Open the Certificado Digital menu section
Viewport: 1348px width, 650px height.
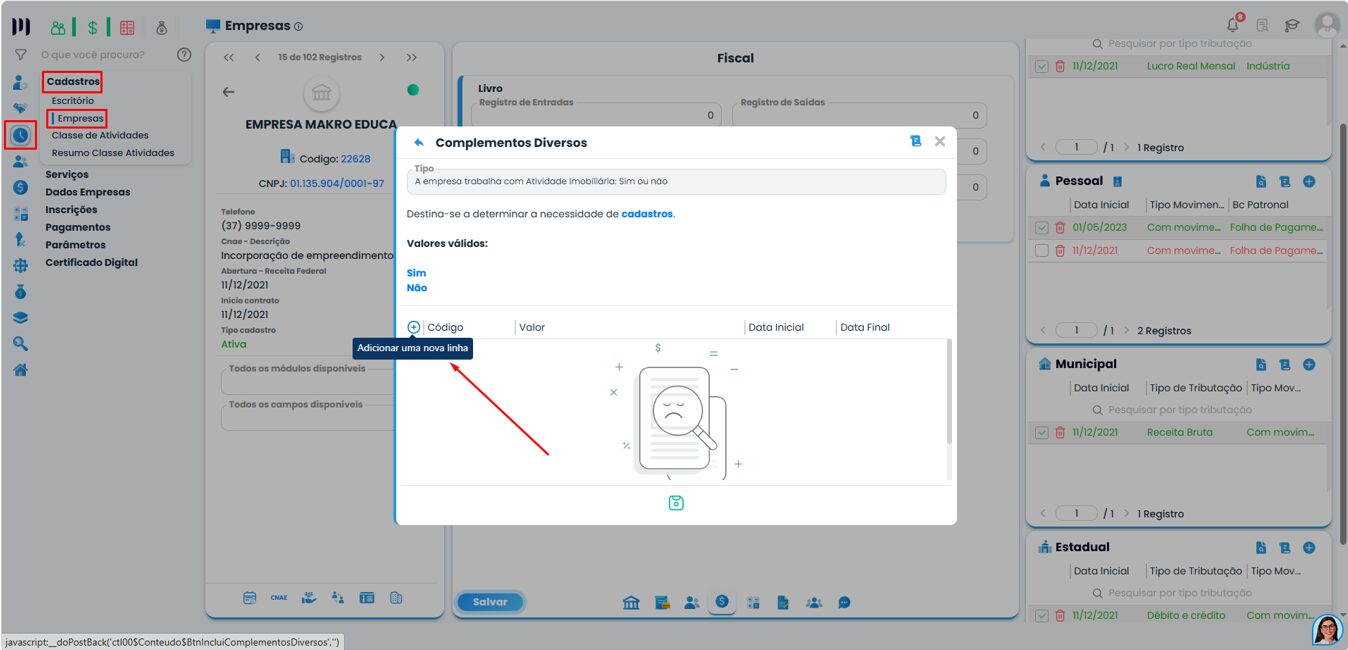pyautogui.click(x=92, y=263)
